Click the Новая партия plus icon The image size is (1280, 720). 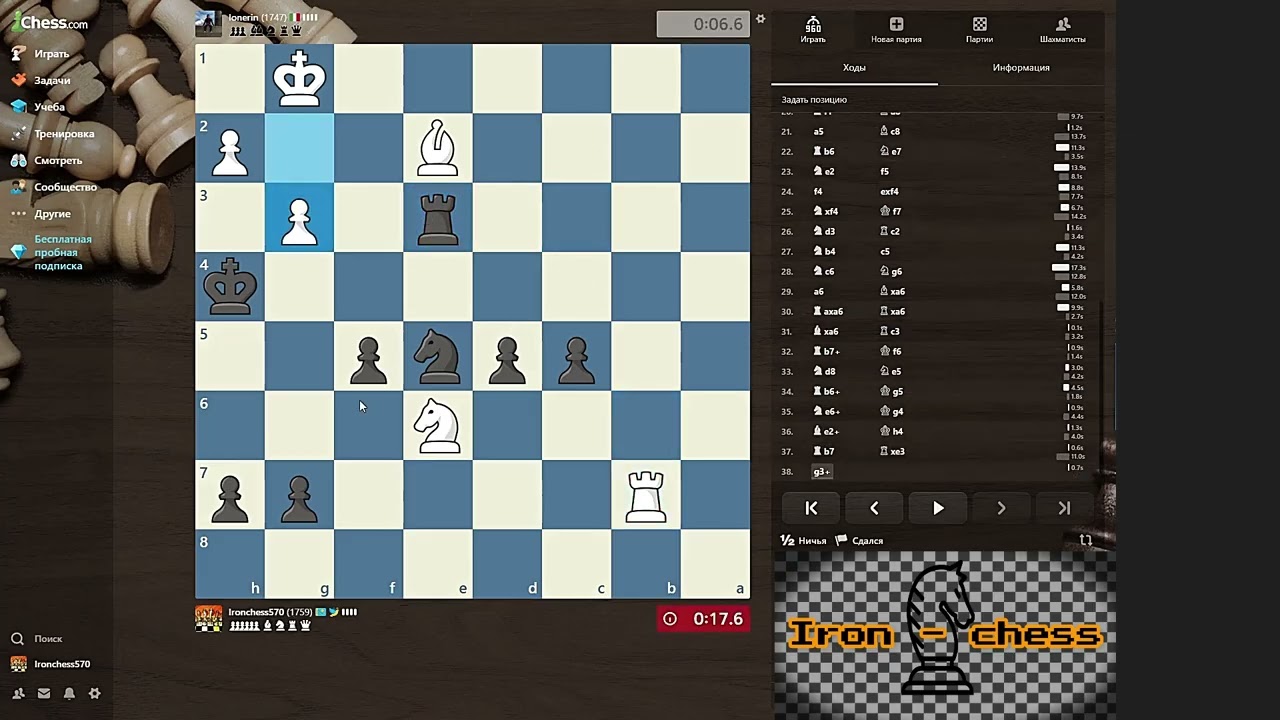896,30
